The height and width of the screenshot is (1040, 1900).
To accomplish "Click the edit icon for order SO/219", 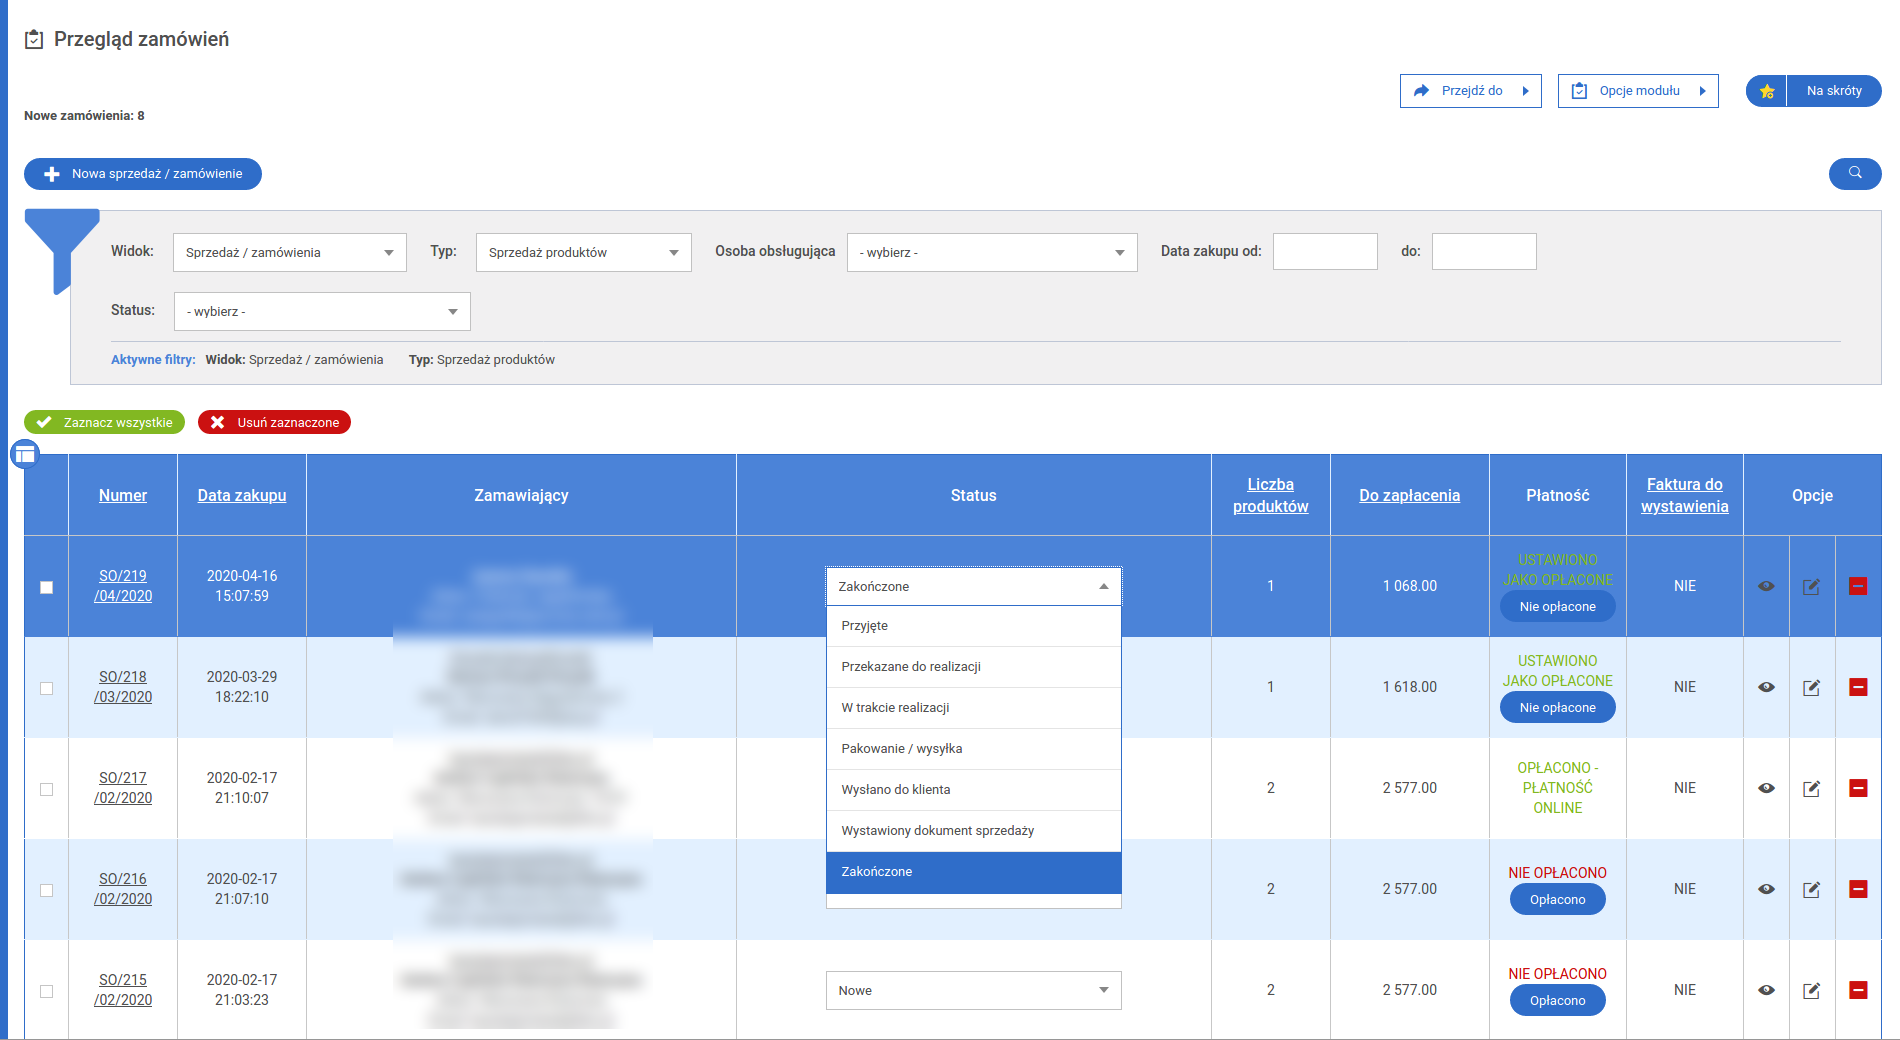I will 1811,586.
